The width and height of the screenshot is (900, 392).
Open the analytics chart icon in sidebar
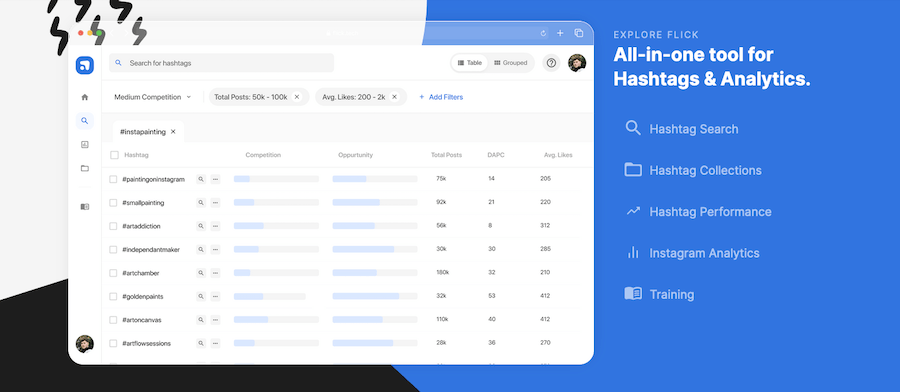pos(85,145)
